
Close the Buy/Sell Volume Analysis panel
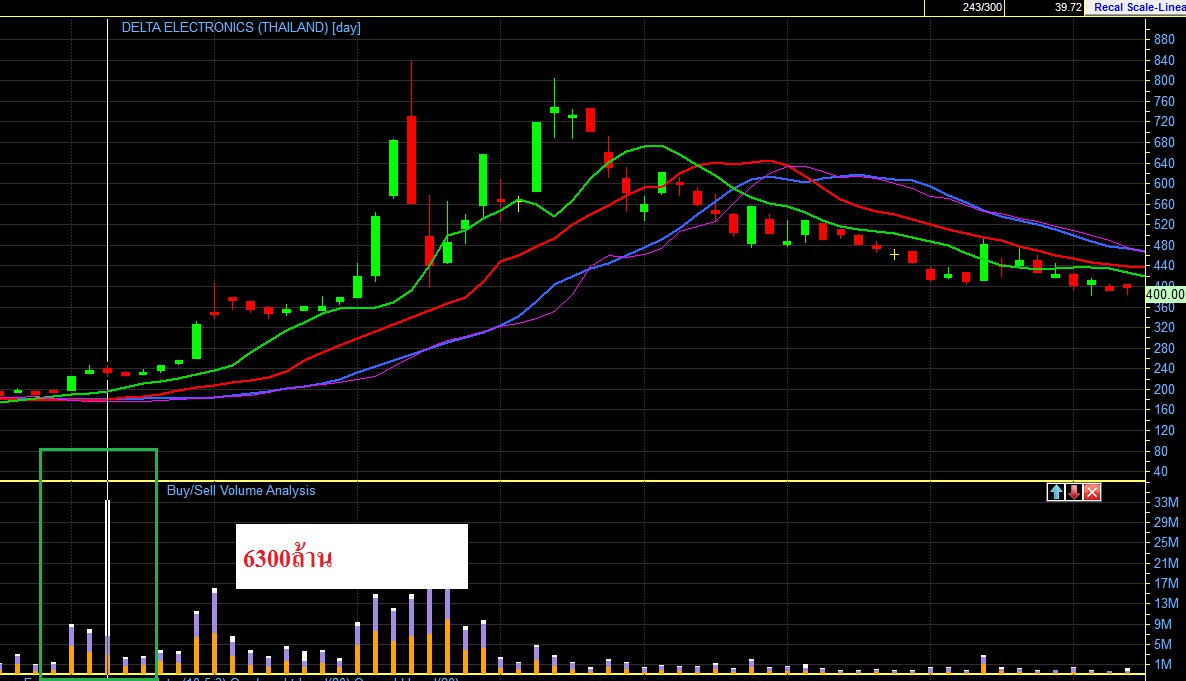[1092, 493]
